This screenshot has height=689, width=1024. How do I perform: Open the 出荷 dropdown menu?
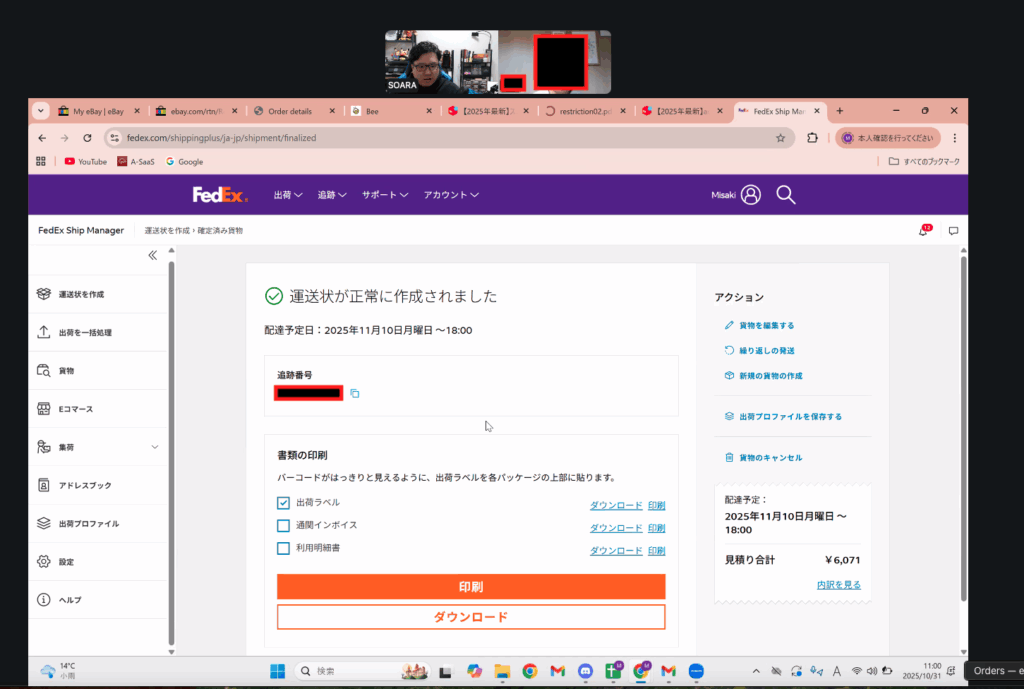pyautogui.click(x=289, y=195)
